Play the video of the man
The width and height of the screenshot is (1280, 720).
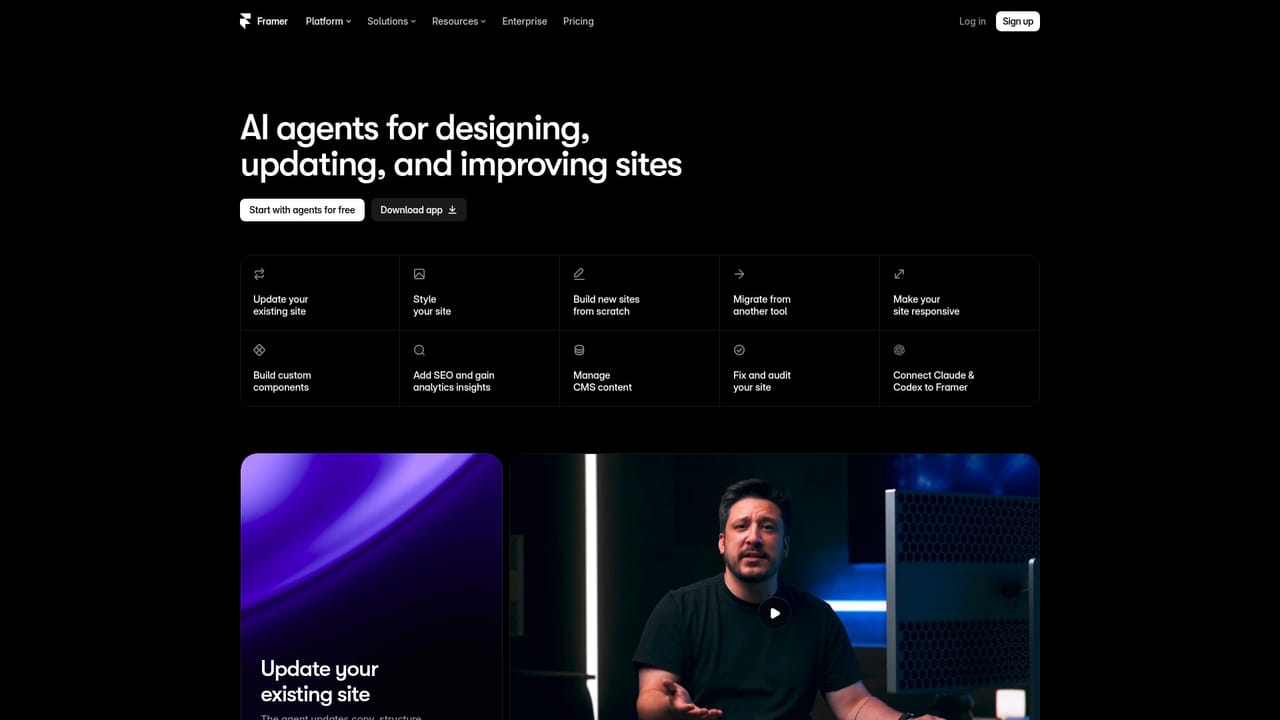pyautogui.click(x=774, y=613)
